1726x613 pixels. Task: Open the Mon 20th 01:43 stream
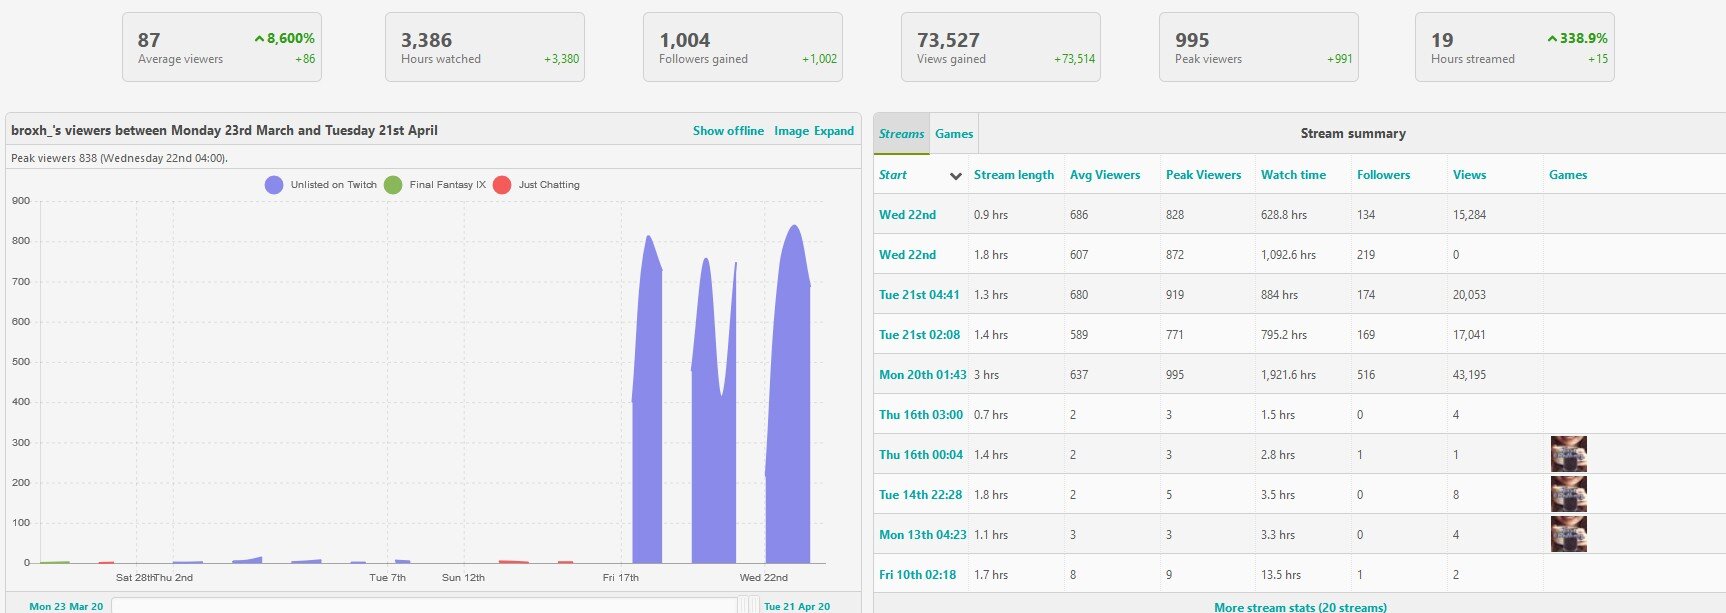pyautogui.click(x=922, y=375)
